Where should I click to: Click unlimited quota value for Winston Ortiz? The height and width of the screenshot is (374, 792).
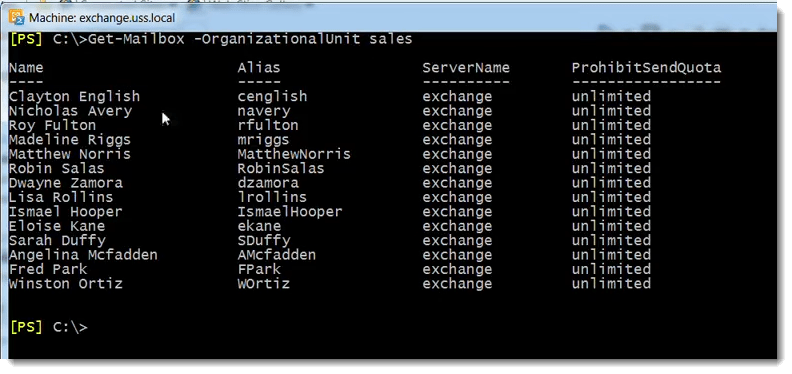click(611, 284)
